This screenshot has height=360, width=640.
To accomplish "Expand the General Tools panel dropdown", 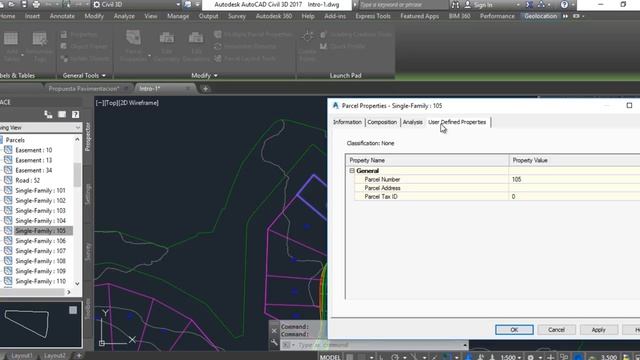I will [x=104, y=76].
